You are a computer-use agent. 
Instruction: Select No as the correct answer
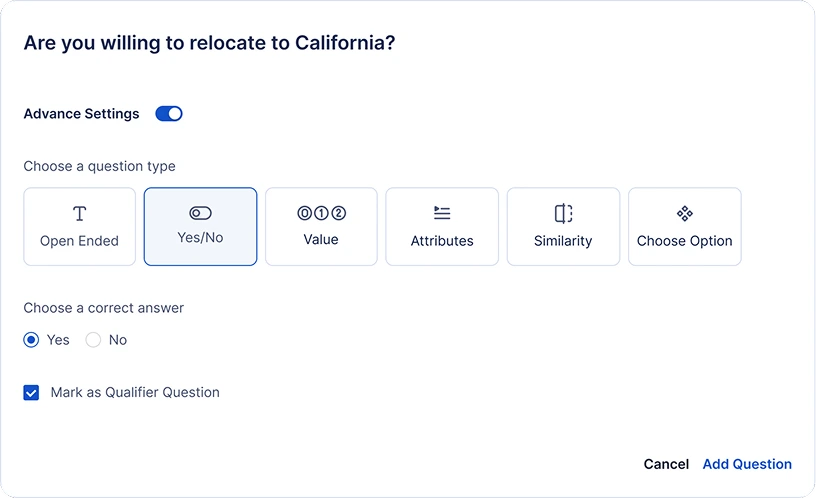(x=93, y=340)
